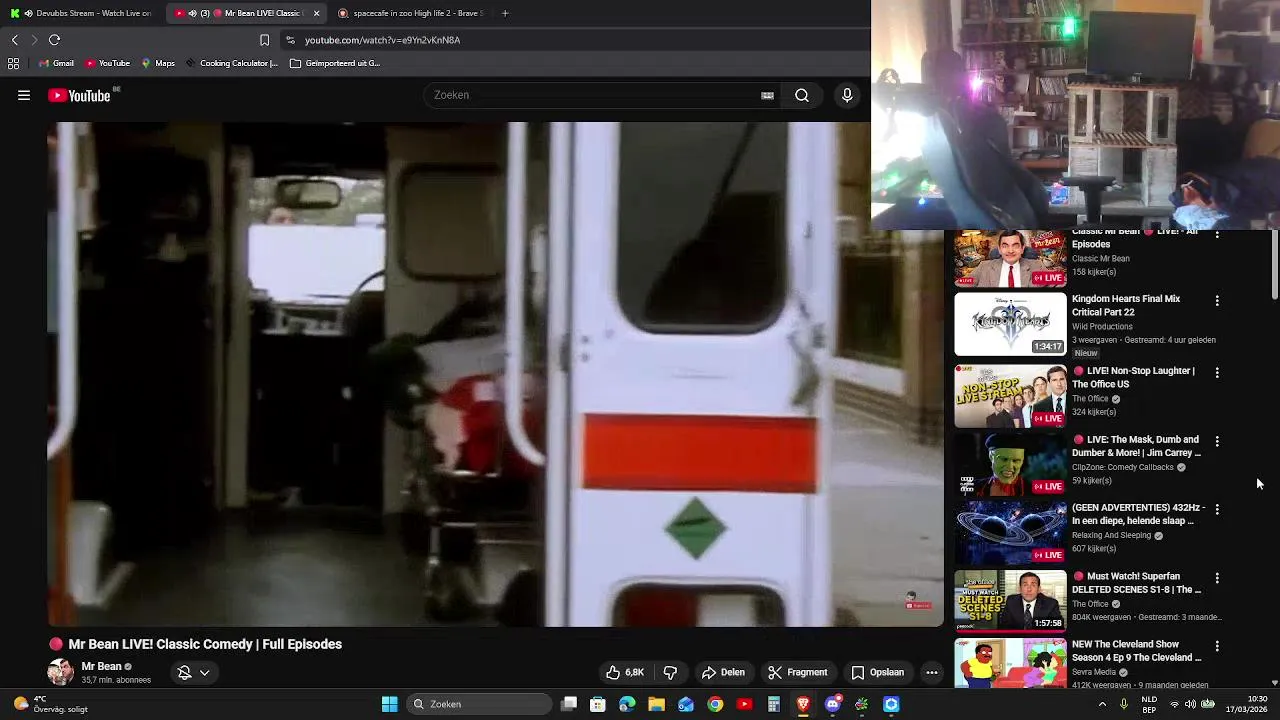Image resolution: width=1280 pixels, height=720 pixels.
Task: Share the video with Delen
Action: point(723,672)
